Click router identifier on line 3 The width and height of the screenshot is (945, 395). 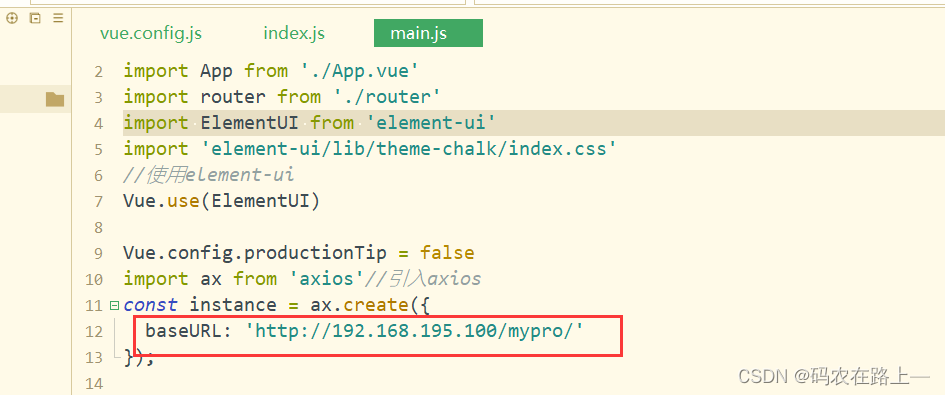pyautogui.click(x=233, y=97)
